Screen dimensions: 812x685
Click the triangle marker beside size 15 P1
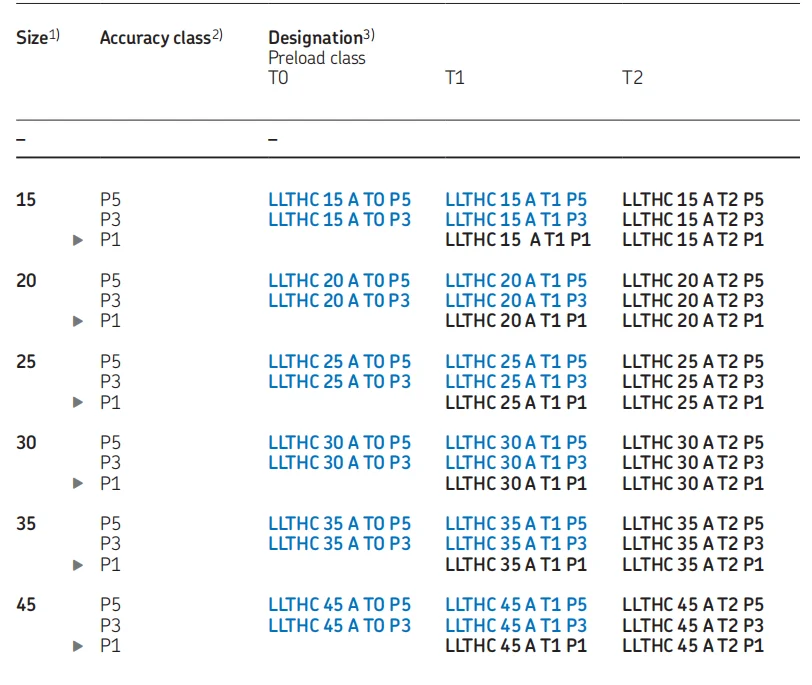78,240
